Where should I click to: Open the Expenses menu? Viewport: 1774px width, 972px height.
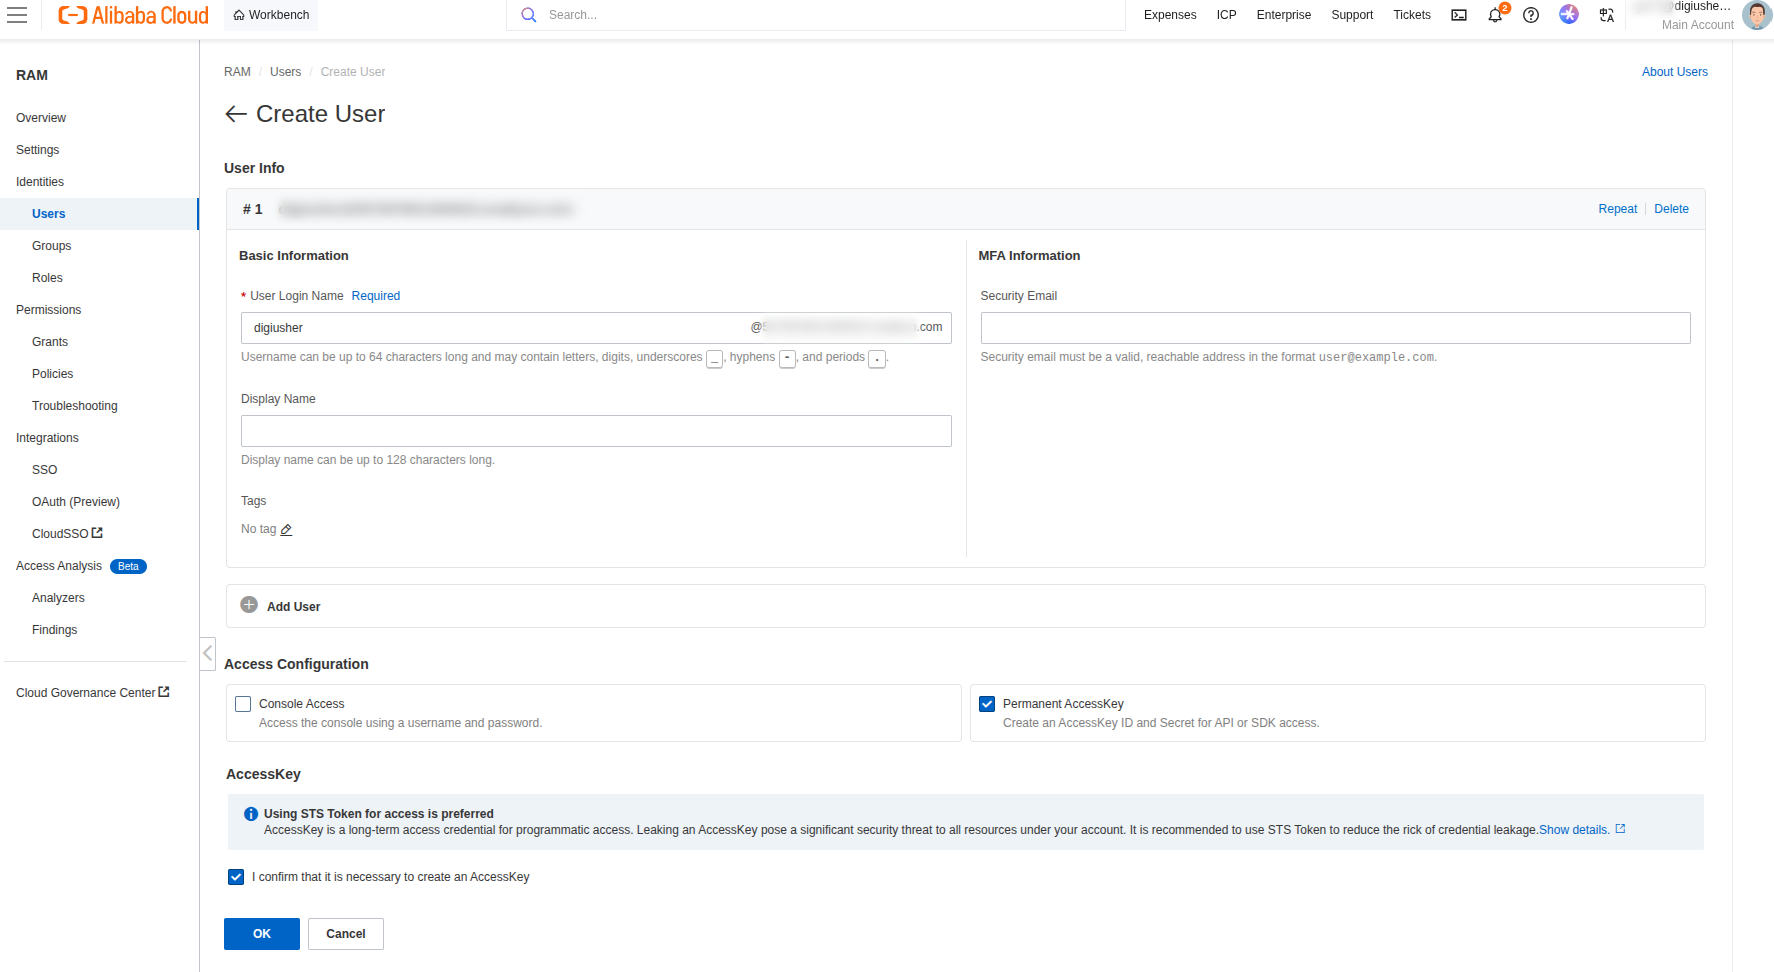[1170, 15]
